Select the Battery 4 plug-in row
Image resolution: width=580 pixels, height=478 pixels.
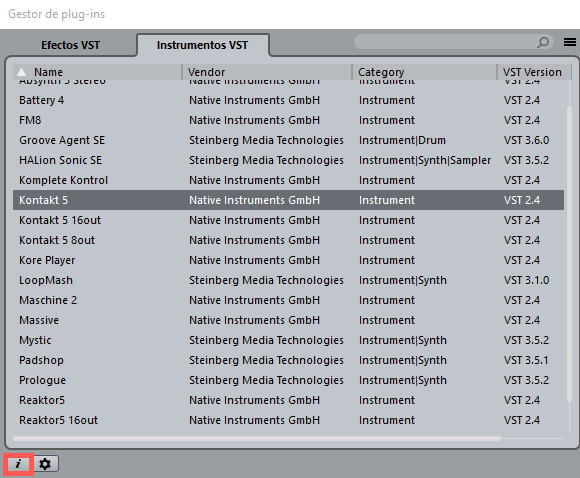point(289,100)
